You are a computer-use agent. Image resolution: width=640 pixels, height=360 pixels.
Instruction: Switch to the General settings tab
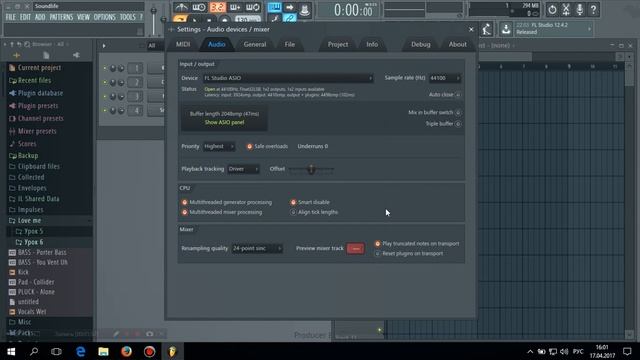[x=255, y=44]
